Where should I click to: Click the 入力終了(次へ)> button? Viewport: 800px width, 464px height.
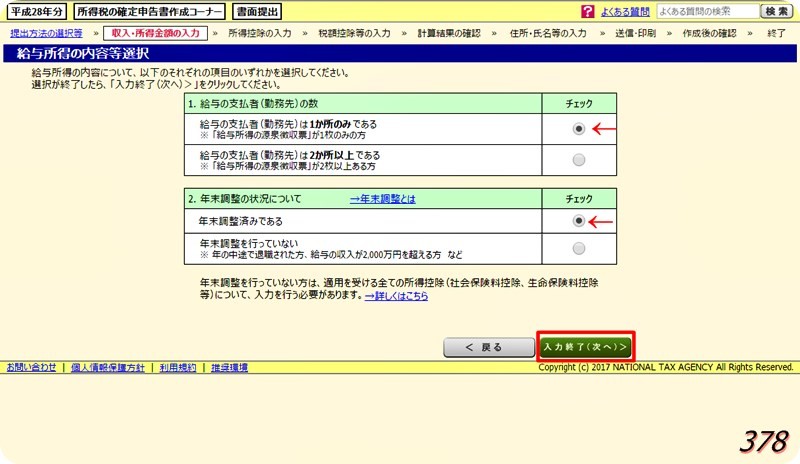coord(585,347)
